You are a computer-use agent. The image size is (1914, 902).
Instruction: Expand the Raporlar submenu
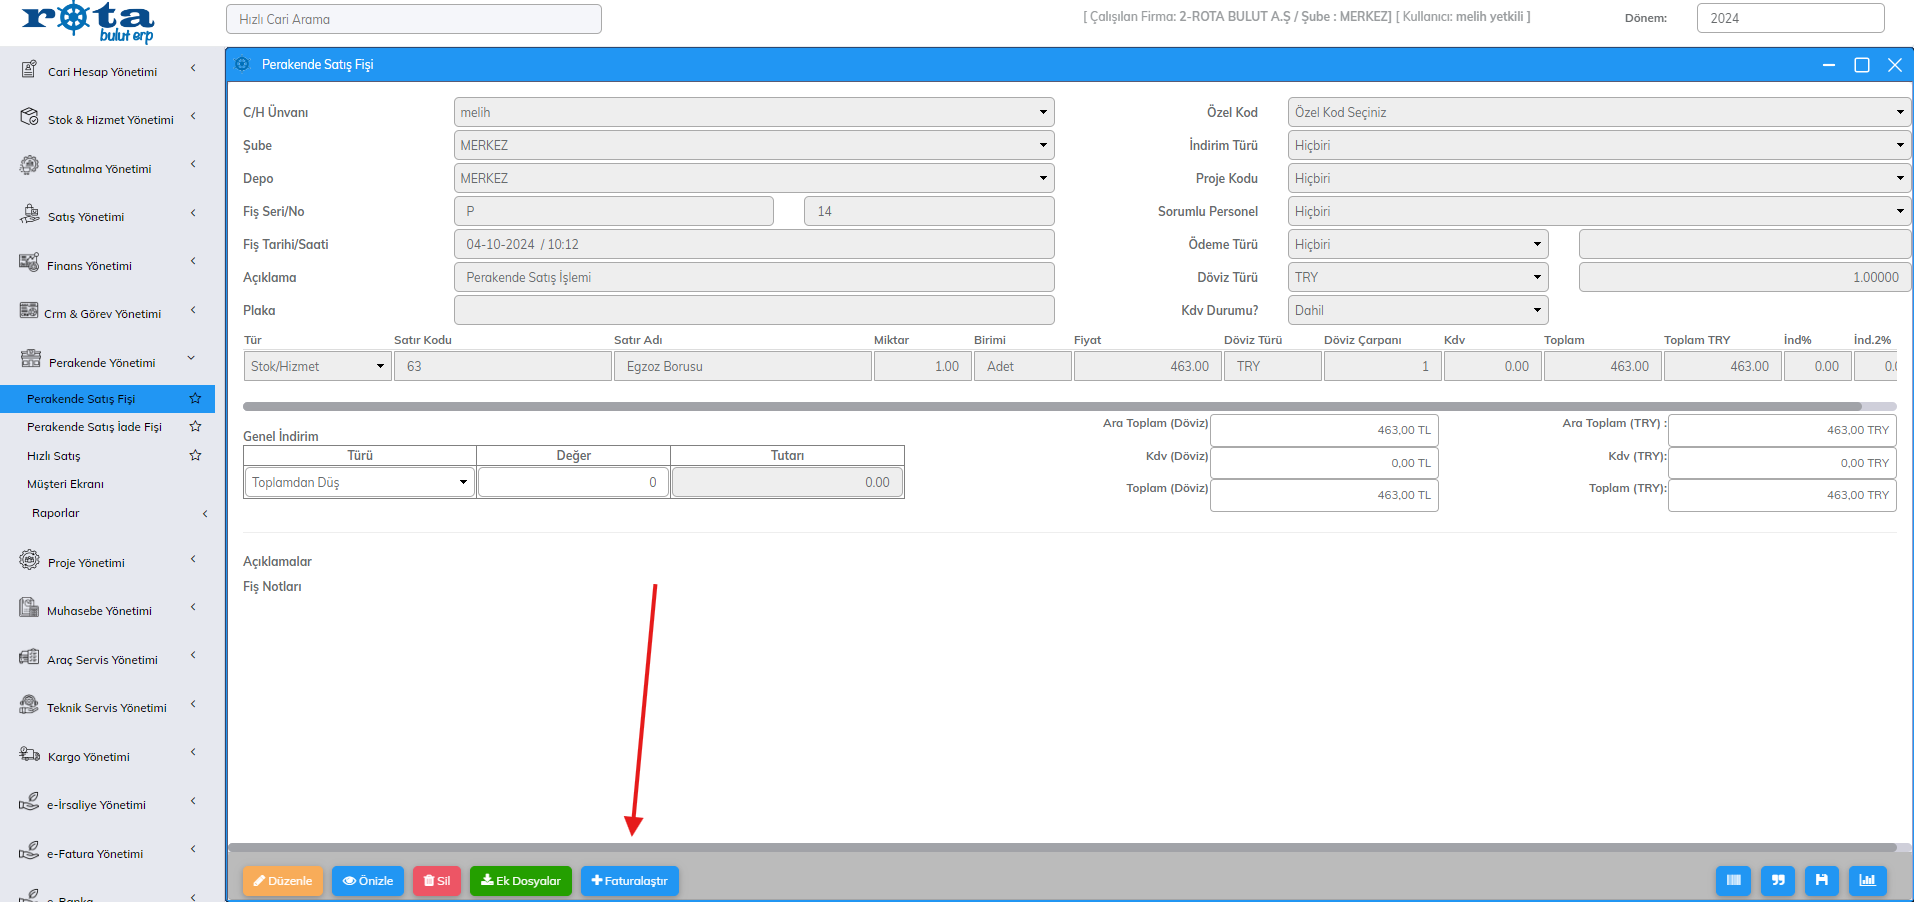tap(55, 513)
